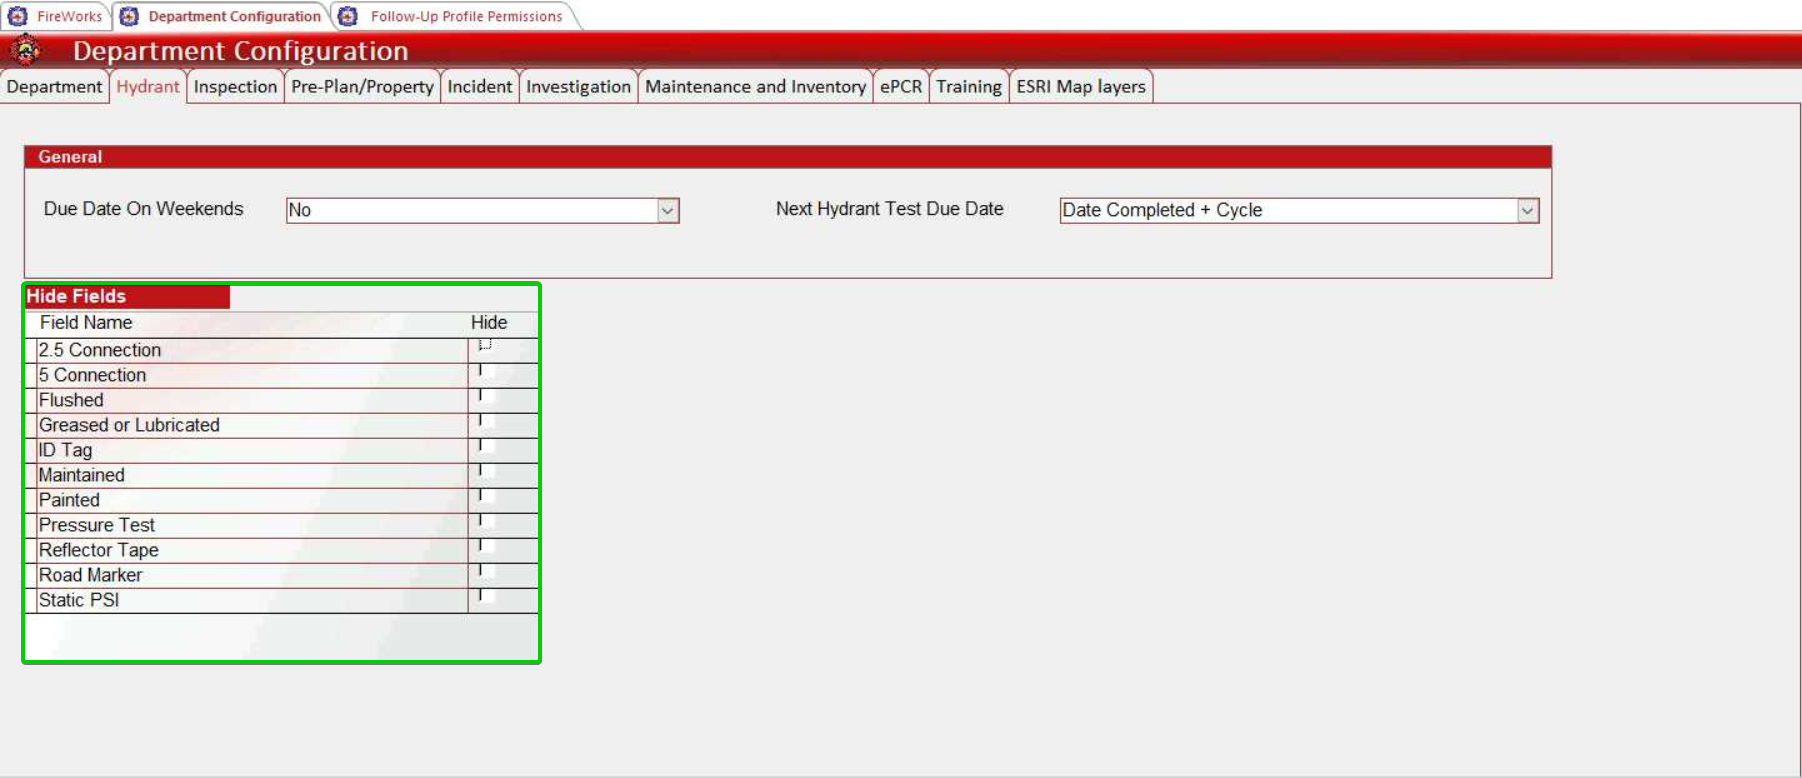Open the Maintenance and Inventory tab
The width and height of the screenshot is (1802, 778).
coord(755,87)
